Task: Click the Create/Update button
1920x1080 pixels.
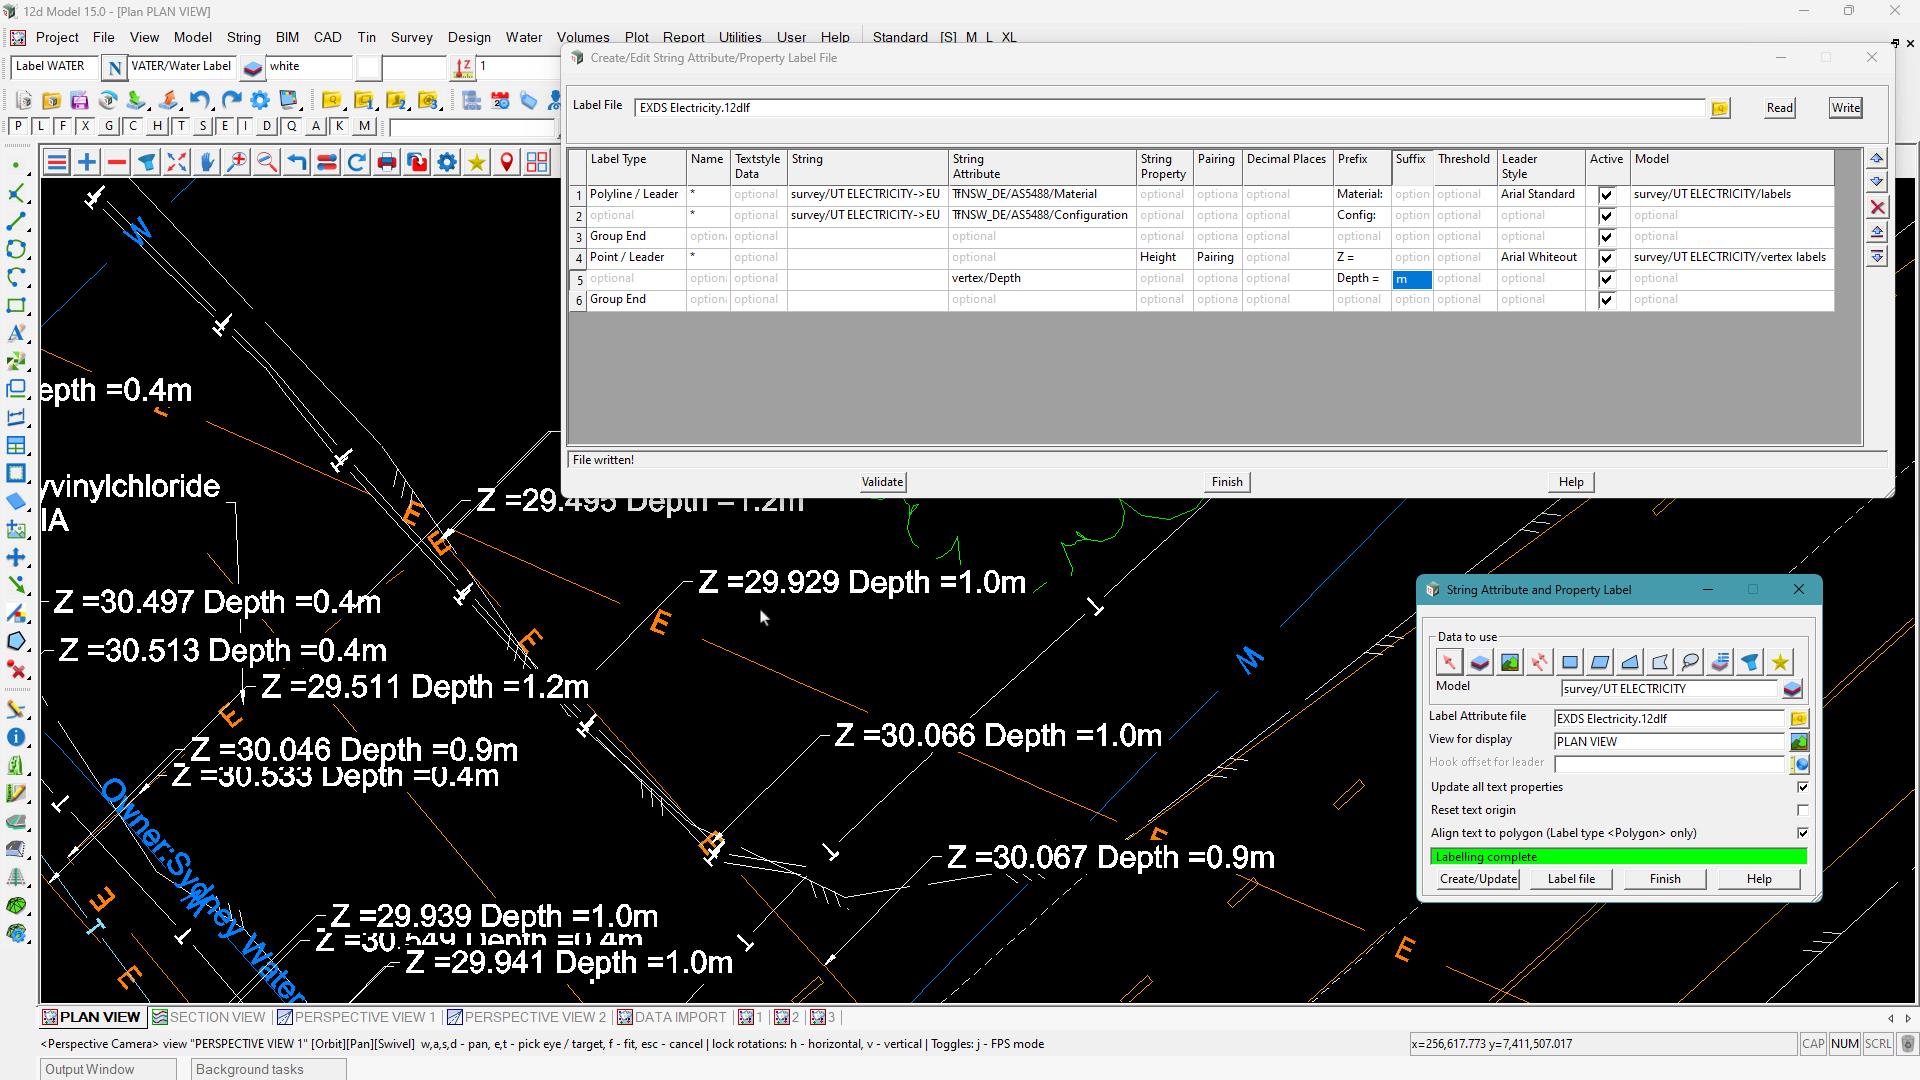Action: click(x=1478, y=879)
